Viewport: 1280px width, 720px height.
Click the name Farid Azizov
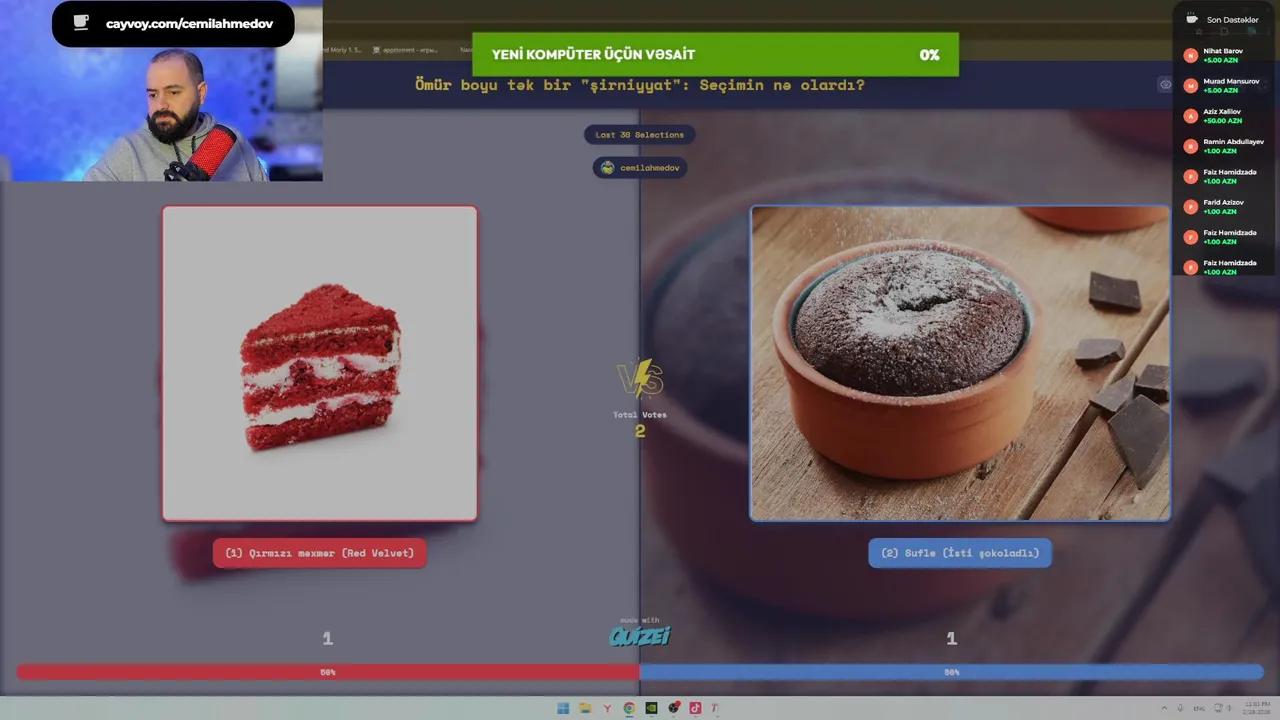(1223, 203)
